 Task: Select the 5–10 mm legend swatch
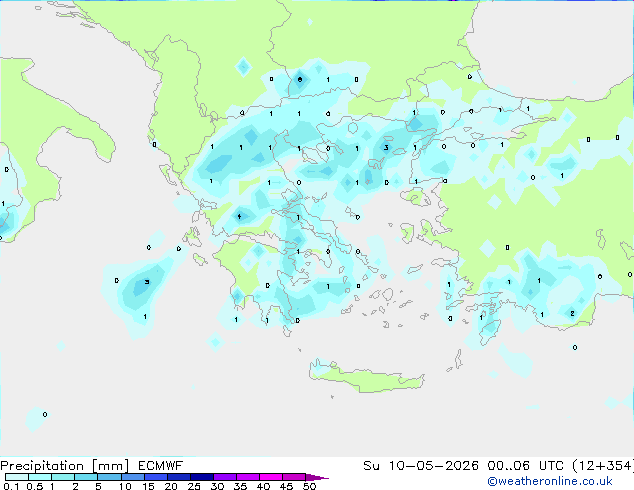(109, 477)
